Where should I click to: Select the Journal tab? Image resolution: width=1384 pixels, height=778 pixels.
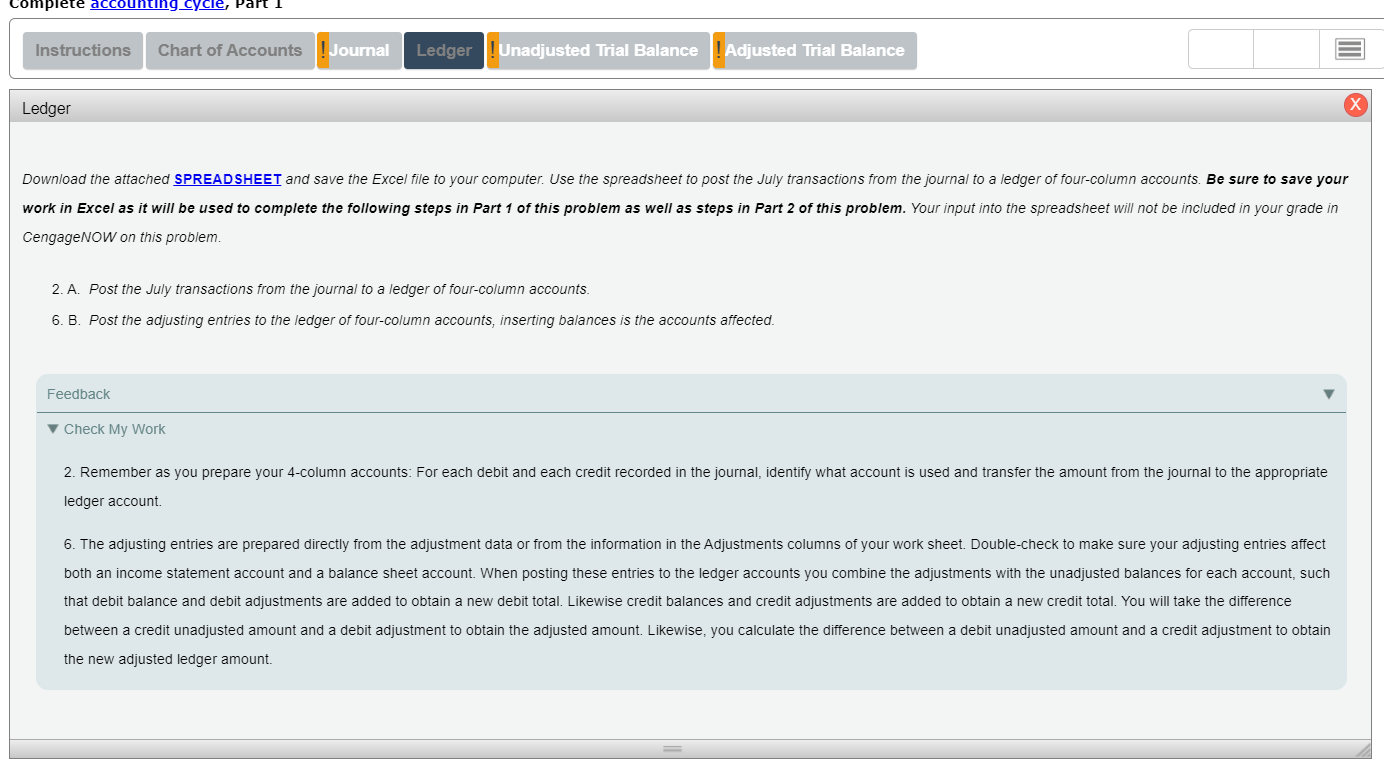[360, 50]
